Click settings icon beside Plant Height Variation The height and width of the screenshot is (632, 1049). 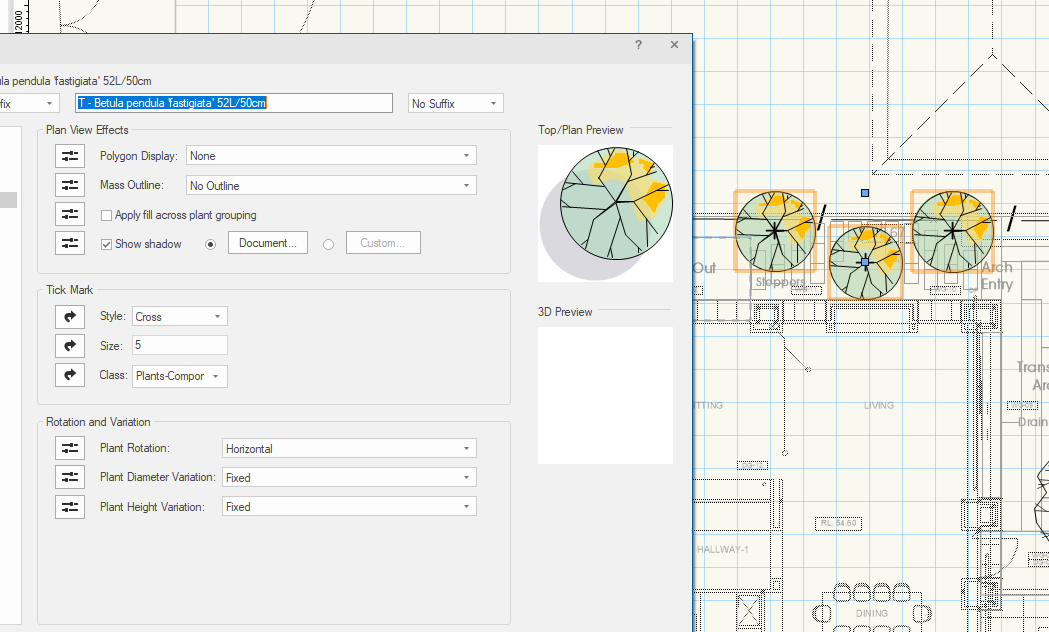click(69, 507)
